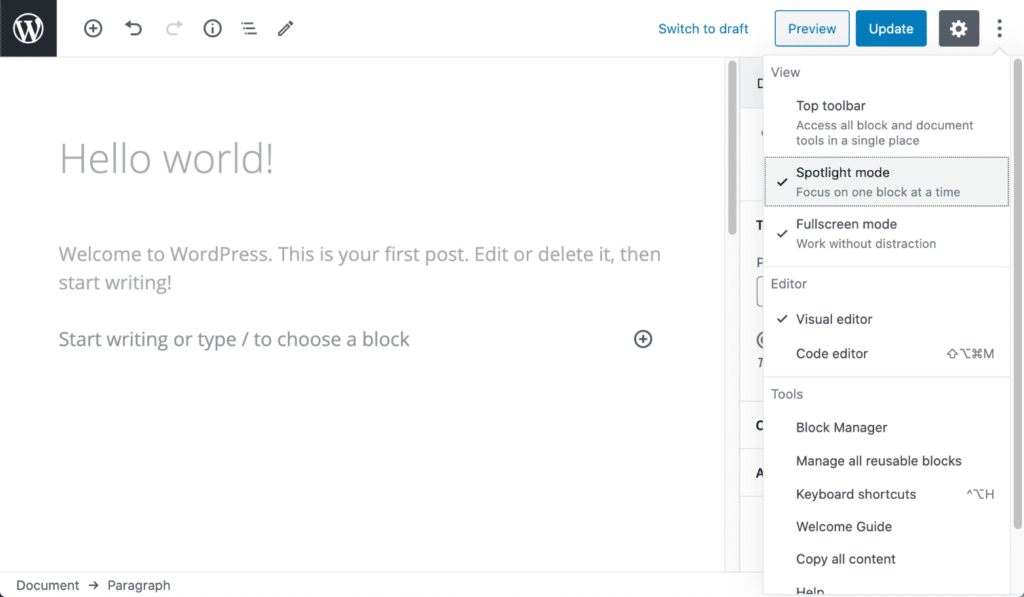
Task: Click the Update button
Action: click(x=891, y=28)
